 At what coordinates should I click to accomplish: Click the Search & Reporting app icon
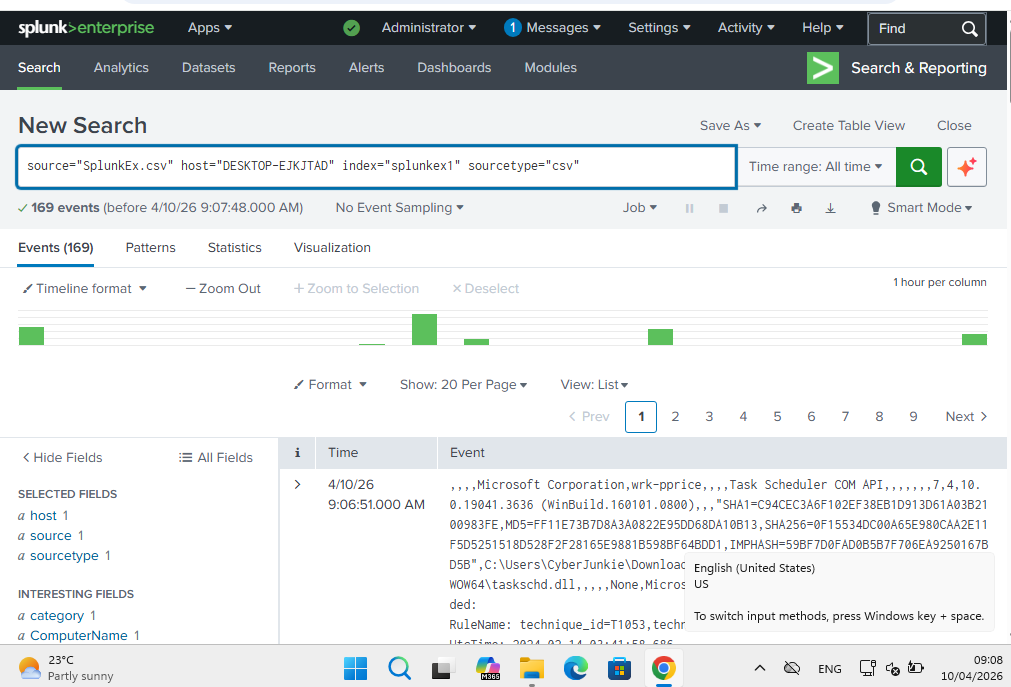[x=823, y=68]
